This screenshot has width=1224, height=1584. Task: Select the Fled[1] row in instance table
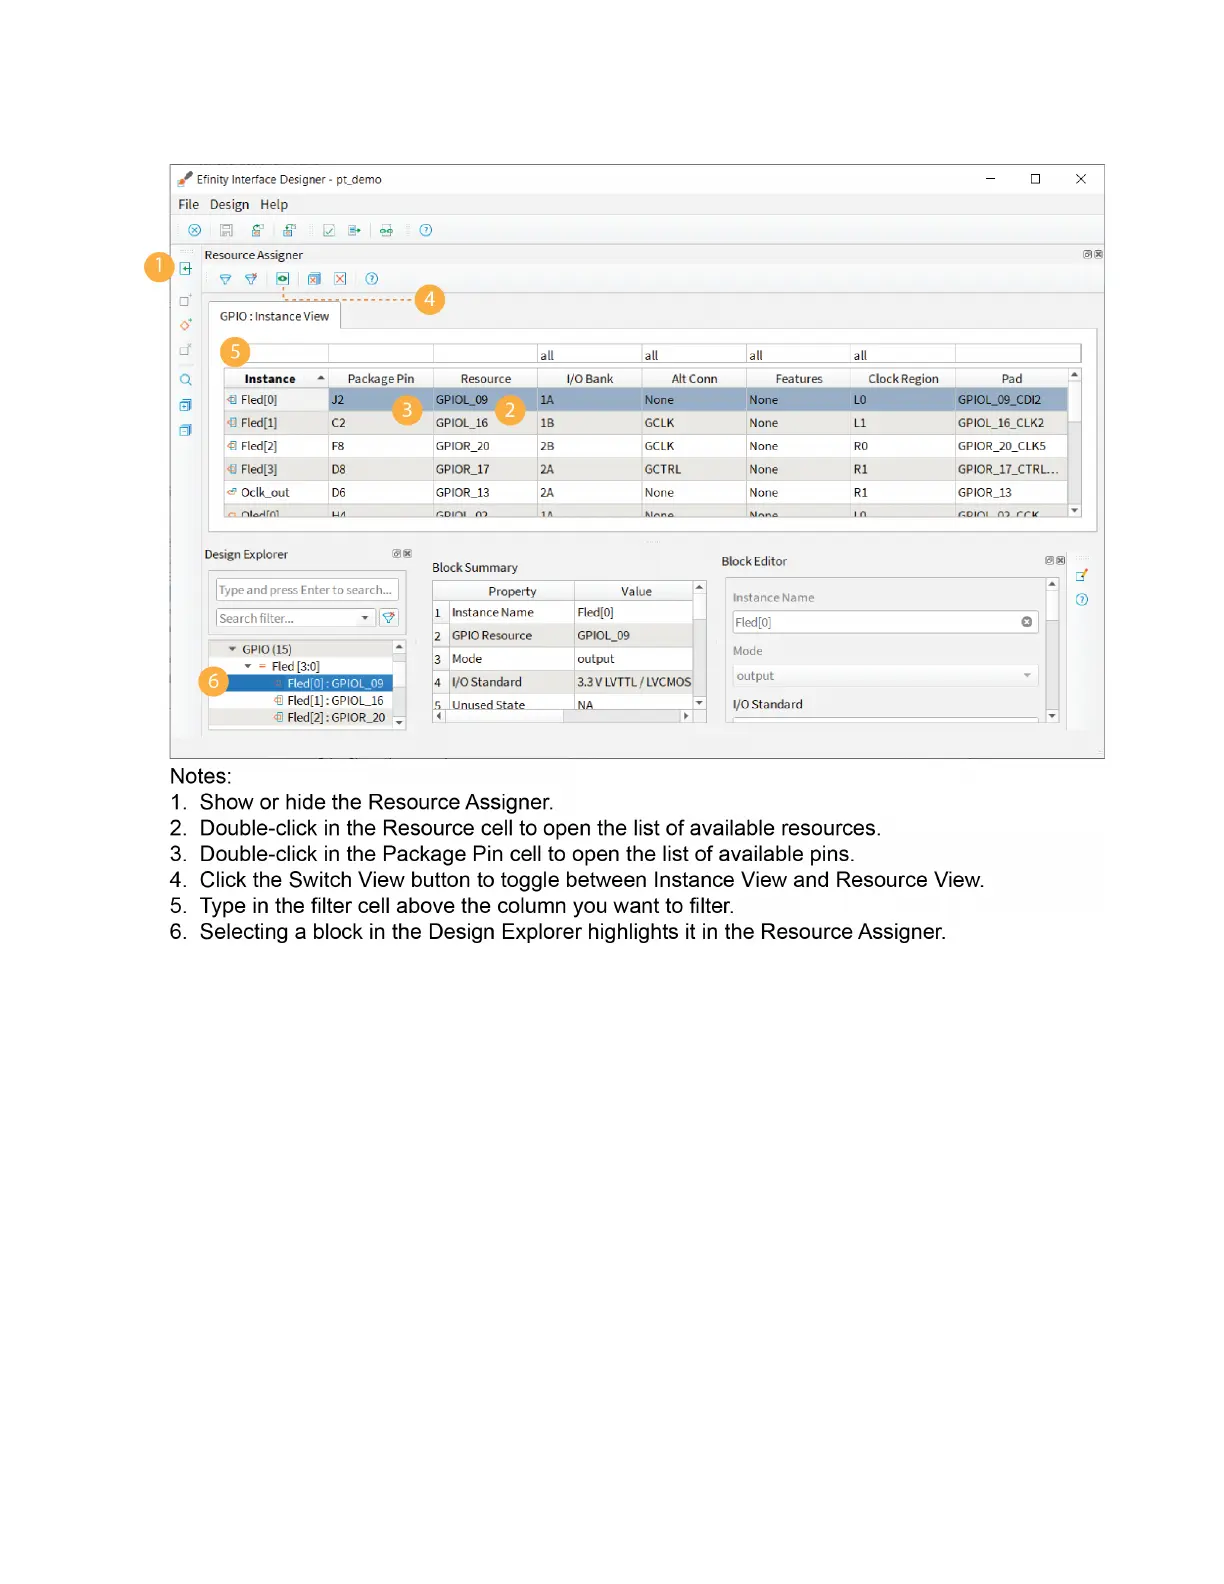click(646, 423)
